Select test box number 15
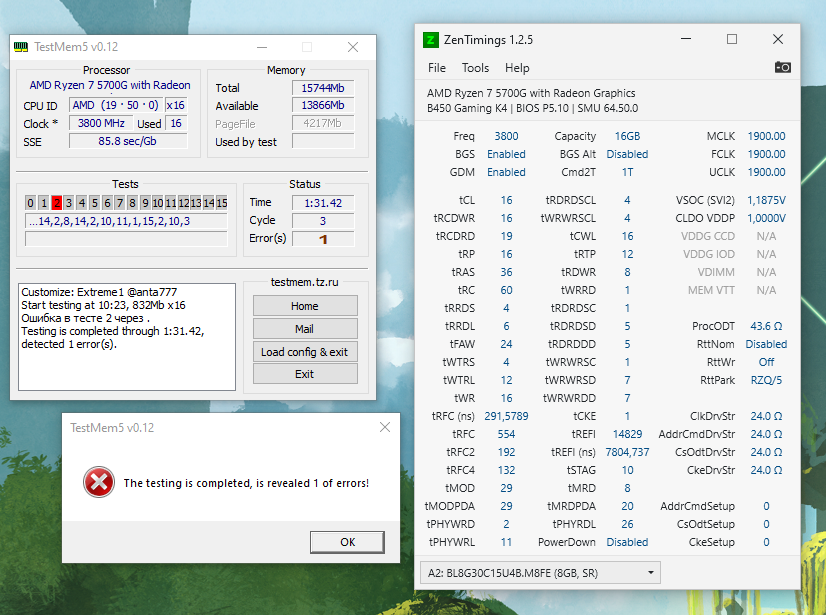The height and width of the screenshot is (615, 826). [222, 203]
